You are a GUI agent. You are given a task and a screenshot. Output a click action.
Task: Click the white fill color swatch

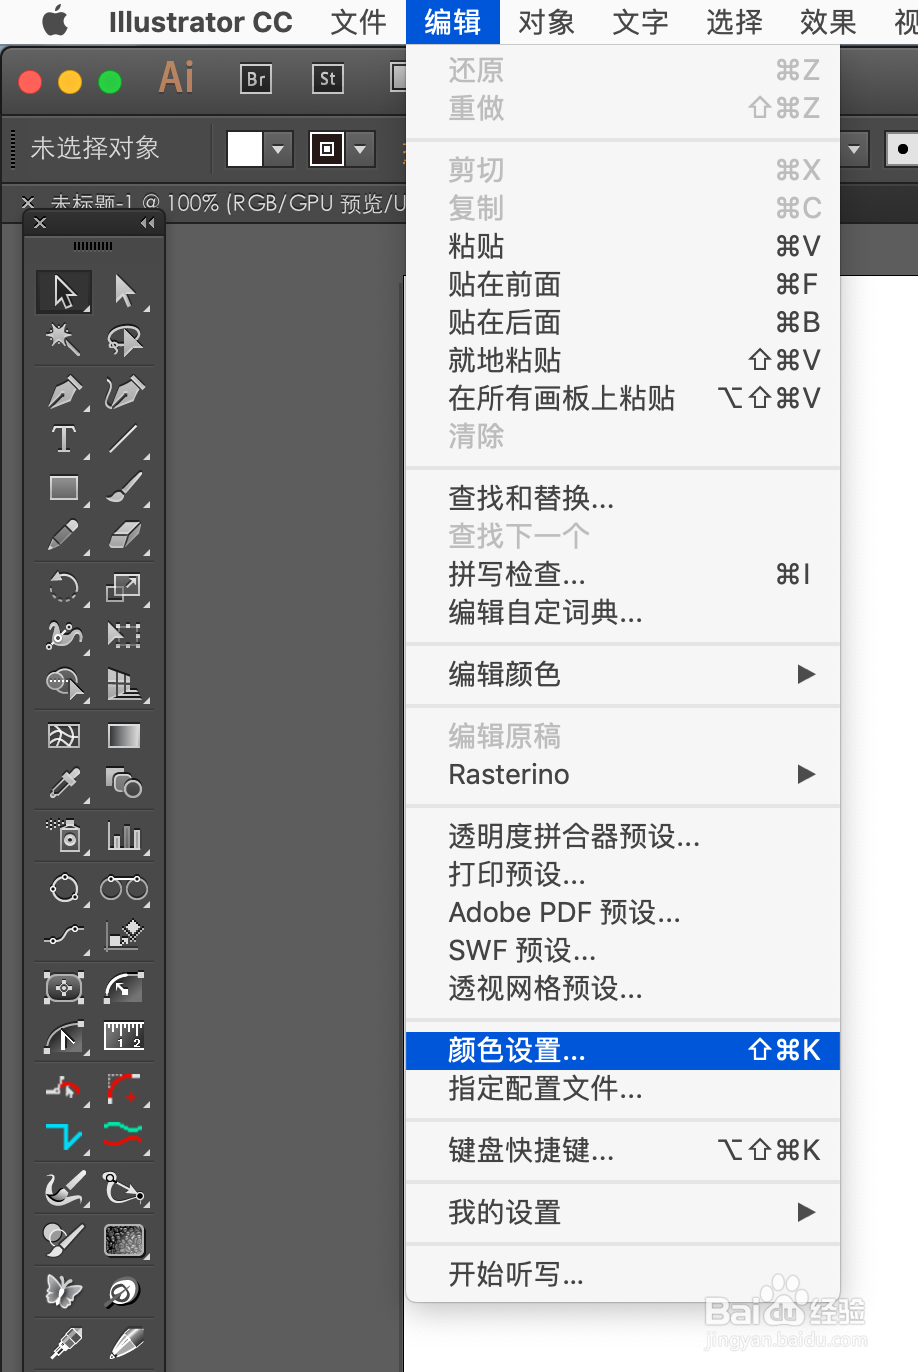244,149
